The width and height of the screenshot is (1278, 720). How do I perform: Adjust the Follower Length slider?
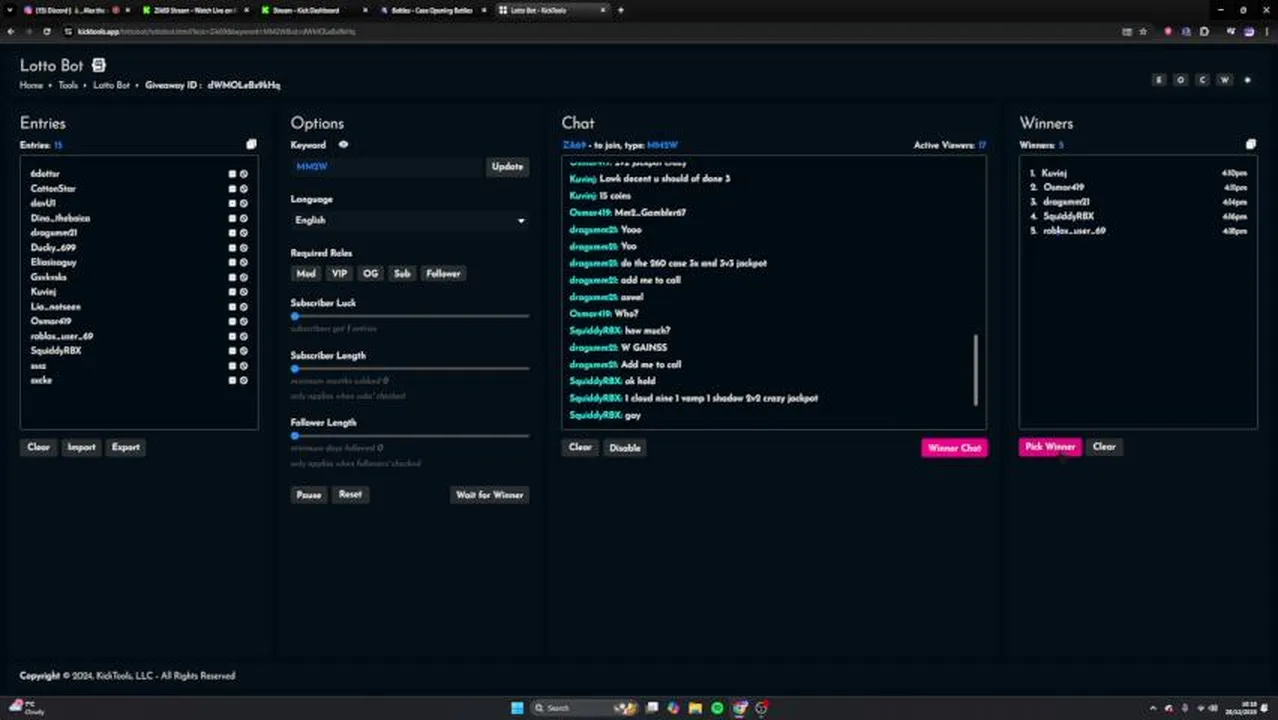(x=410, y=436)
